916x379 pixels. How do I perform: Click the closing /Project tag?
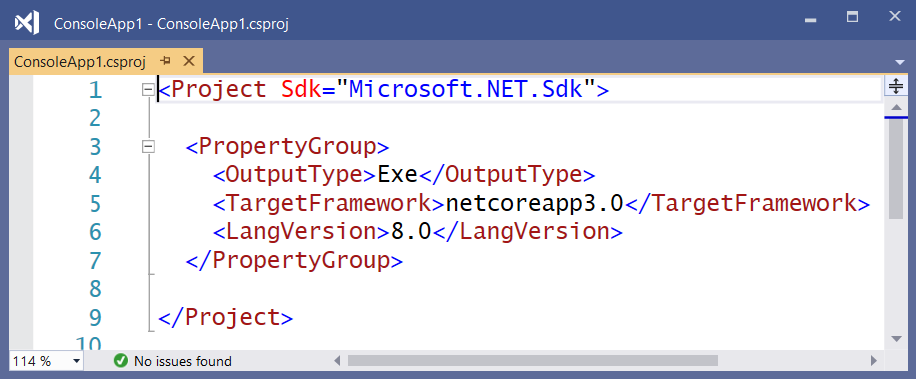coord(225,318)
